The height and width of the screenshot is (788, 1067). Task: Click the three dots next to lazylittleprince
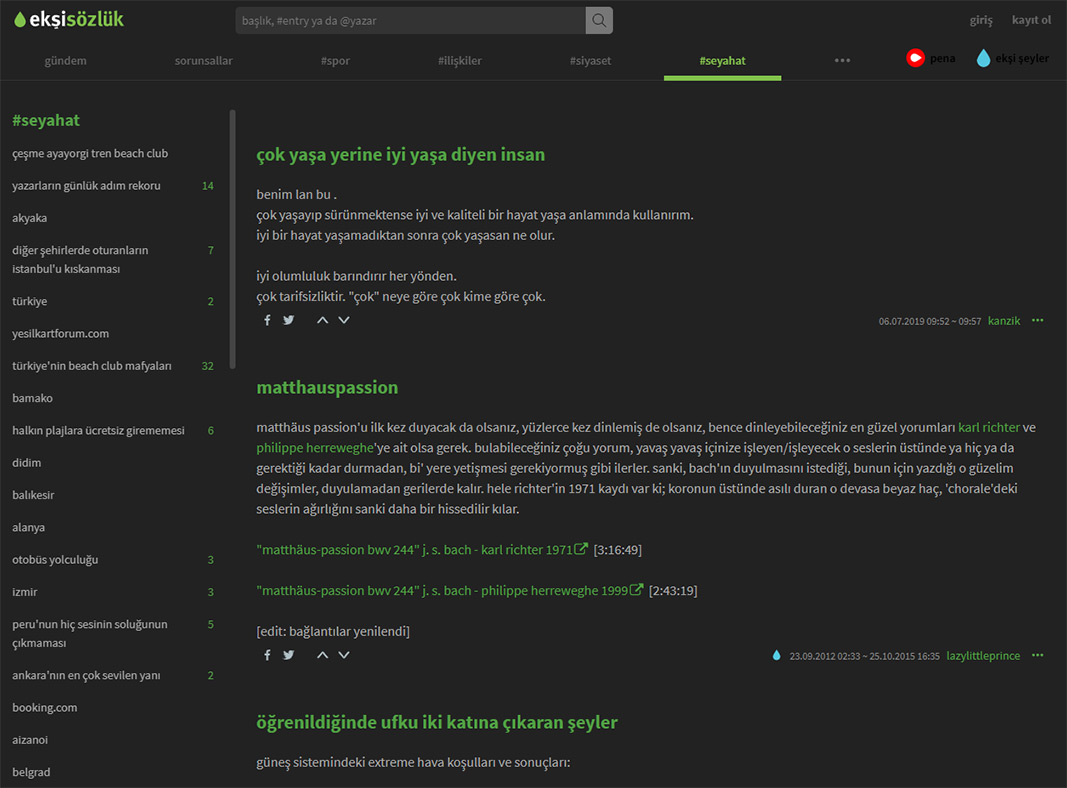[x=1037, y=655]
